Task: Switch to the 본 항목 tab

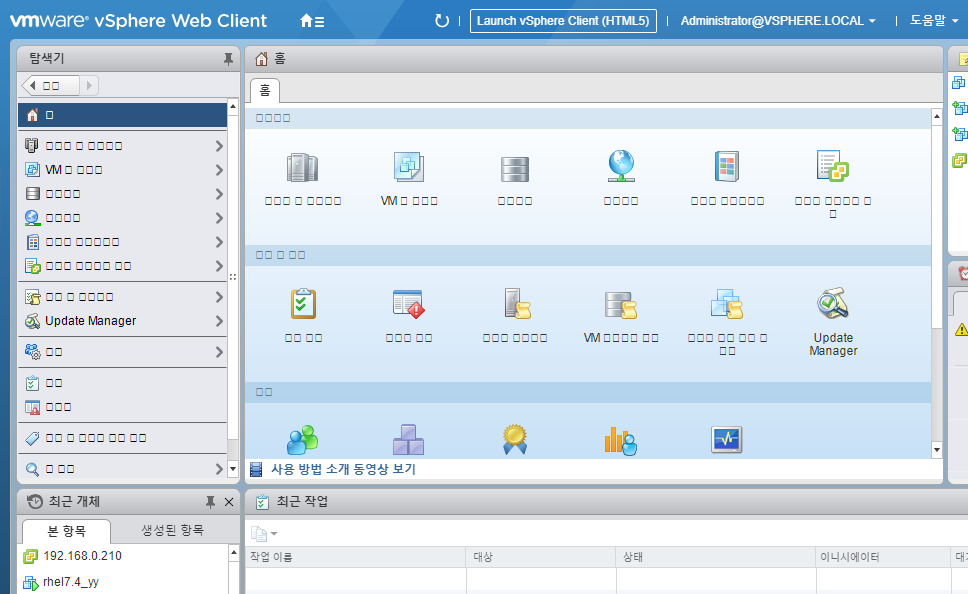Action: coord(67,531)
